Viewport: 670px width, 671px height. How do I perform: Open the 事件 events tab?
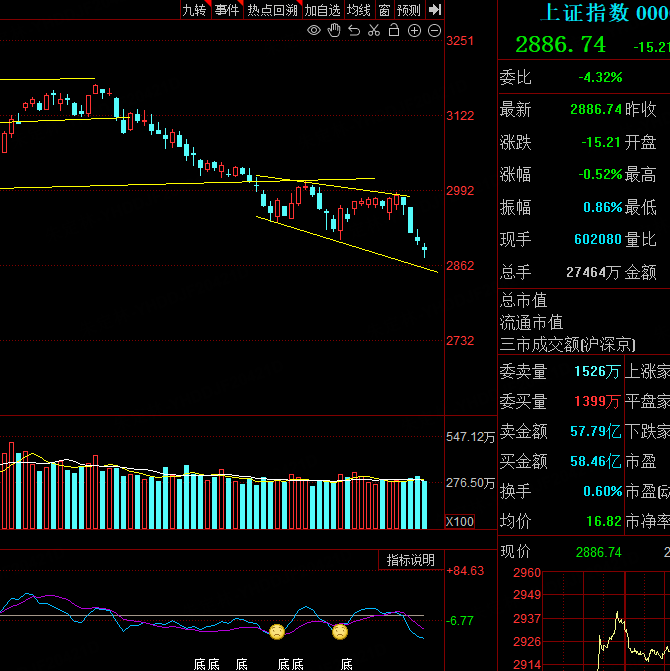point(227,10)
